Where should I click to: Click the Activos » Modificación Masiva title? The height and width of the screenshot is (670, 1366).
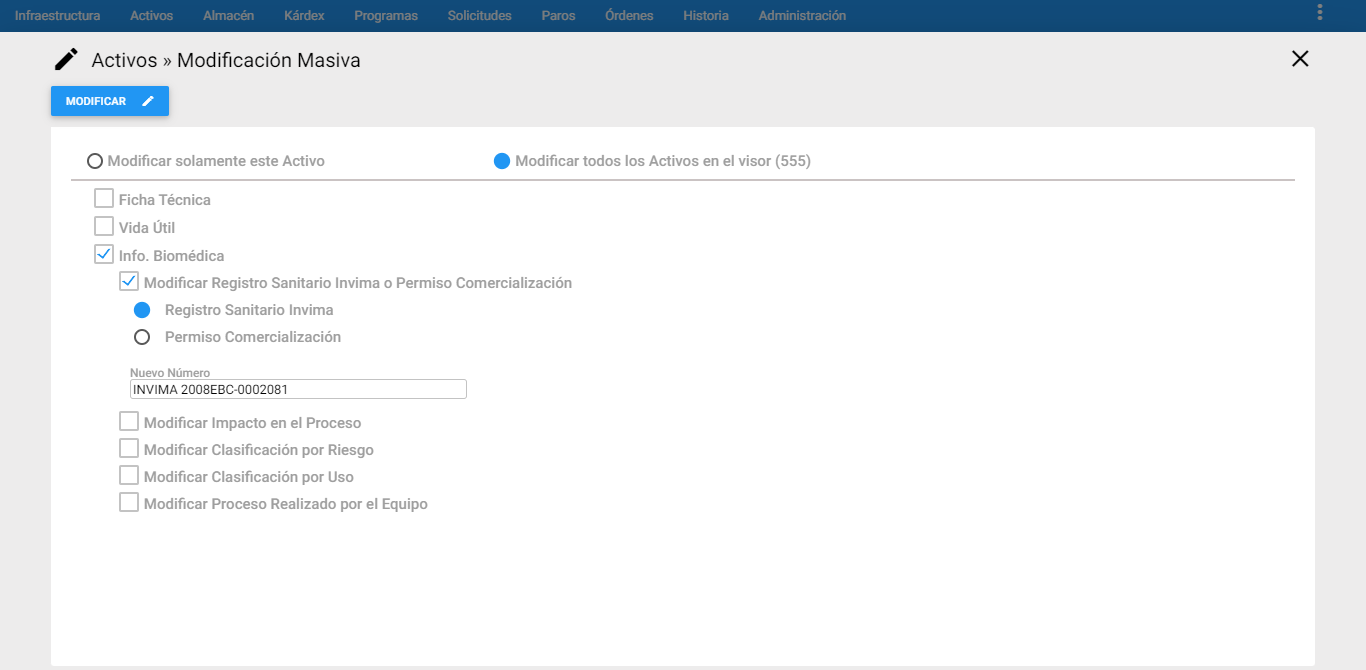pos(226,60)
